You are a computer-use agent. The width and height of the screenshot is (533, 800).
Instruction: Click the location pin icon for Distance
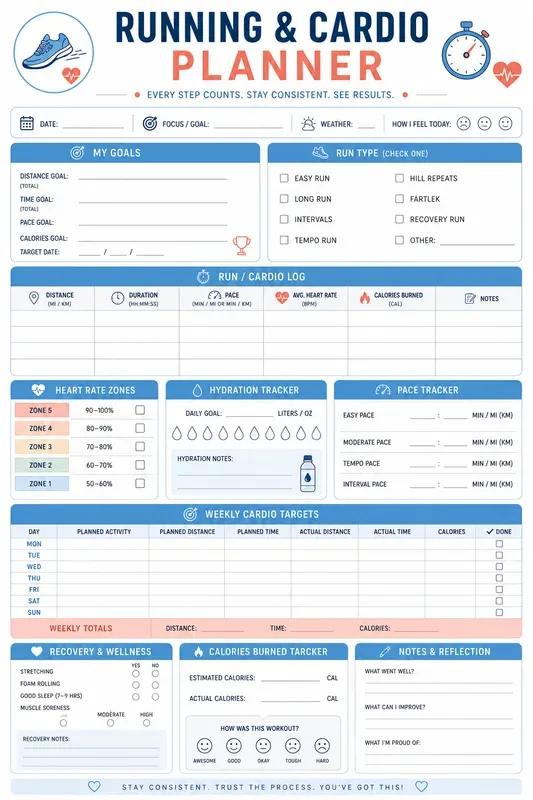tap(34, 298)
